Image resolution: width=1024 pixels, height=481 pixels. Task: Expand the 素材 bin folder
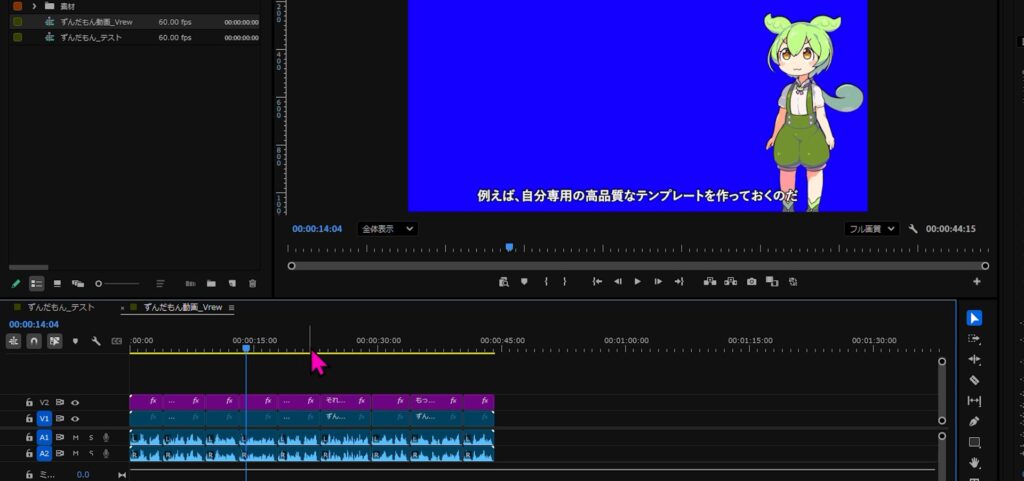point(35,6)
